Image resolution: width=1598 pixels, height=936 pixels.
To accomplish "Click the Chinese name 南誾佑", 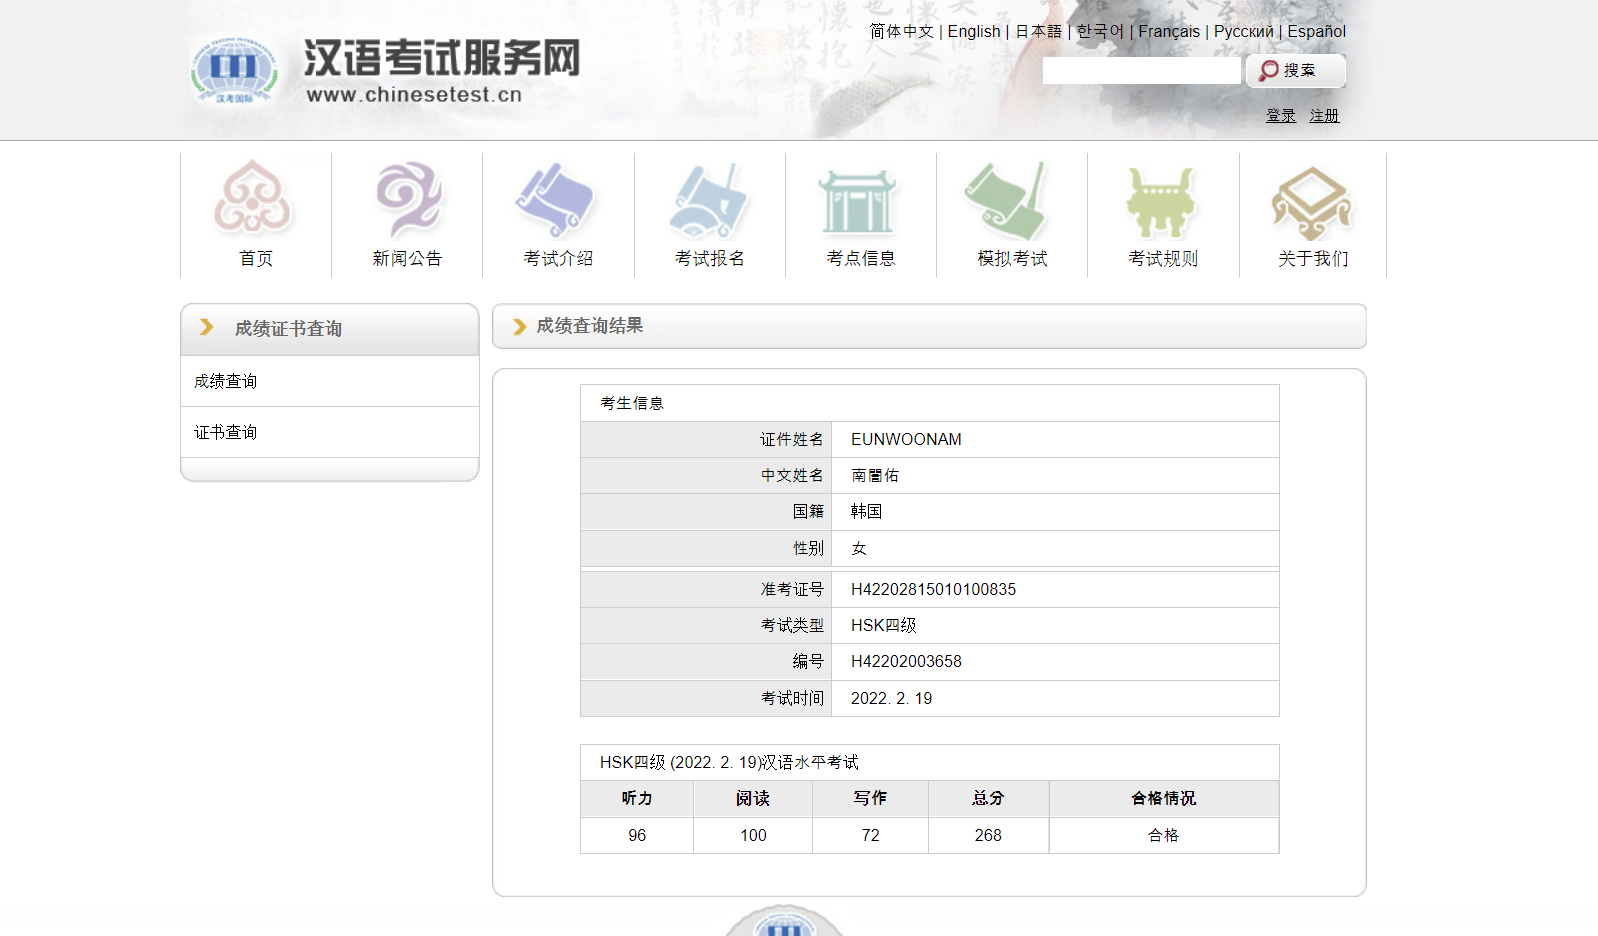I will (x=875, y=475).
